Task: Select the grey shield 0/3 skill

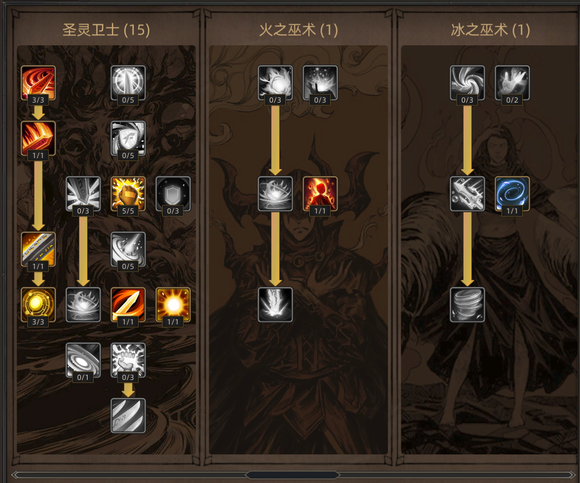Action: (173, 194)
